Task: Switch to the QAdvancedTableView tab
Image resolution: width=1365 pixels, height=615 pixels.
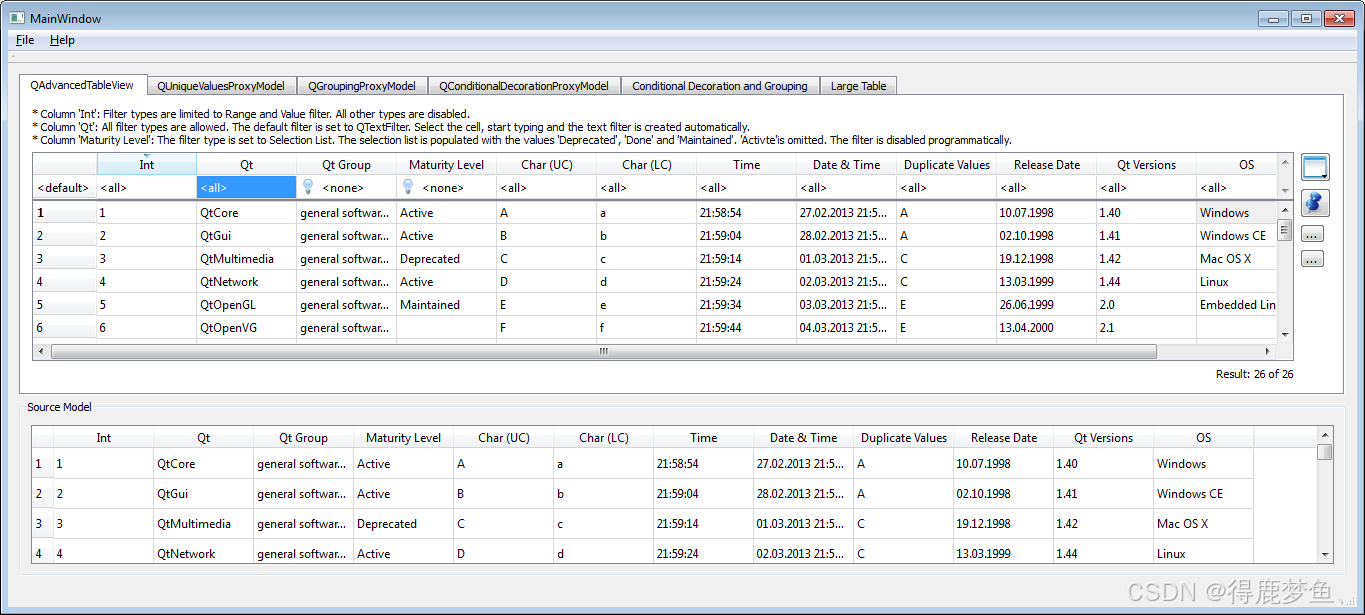Action: click(x=82, y=85)
